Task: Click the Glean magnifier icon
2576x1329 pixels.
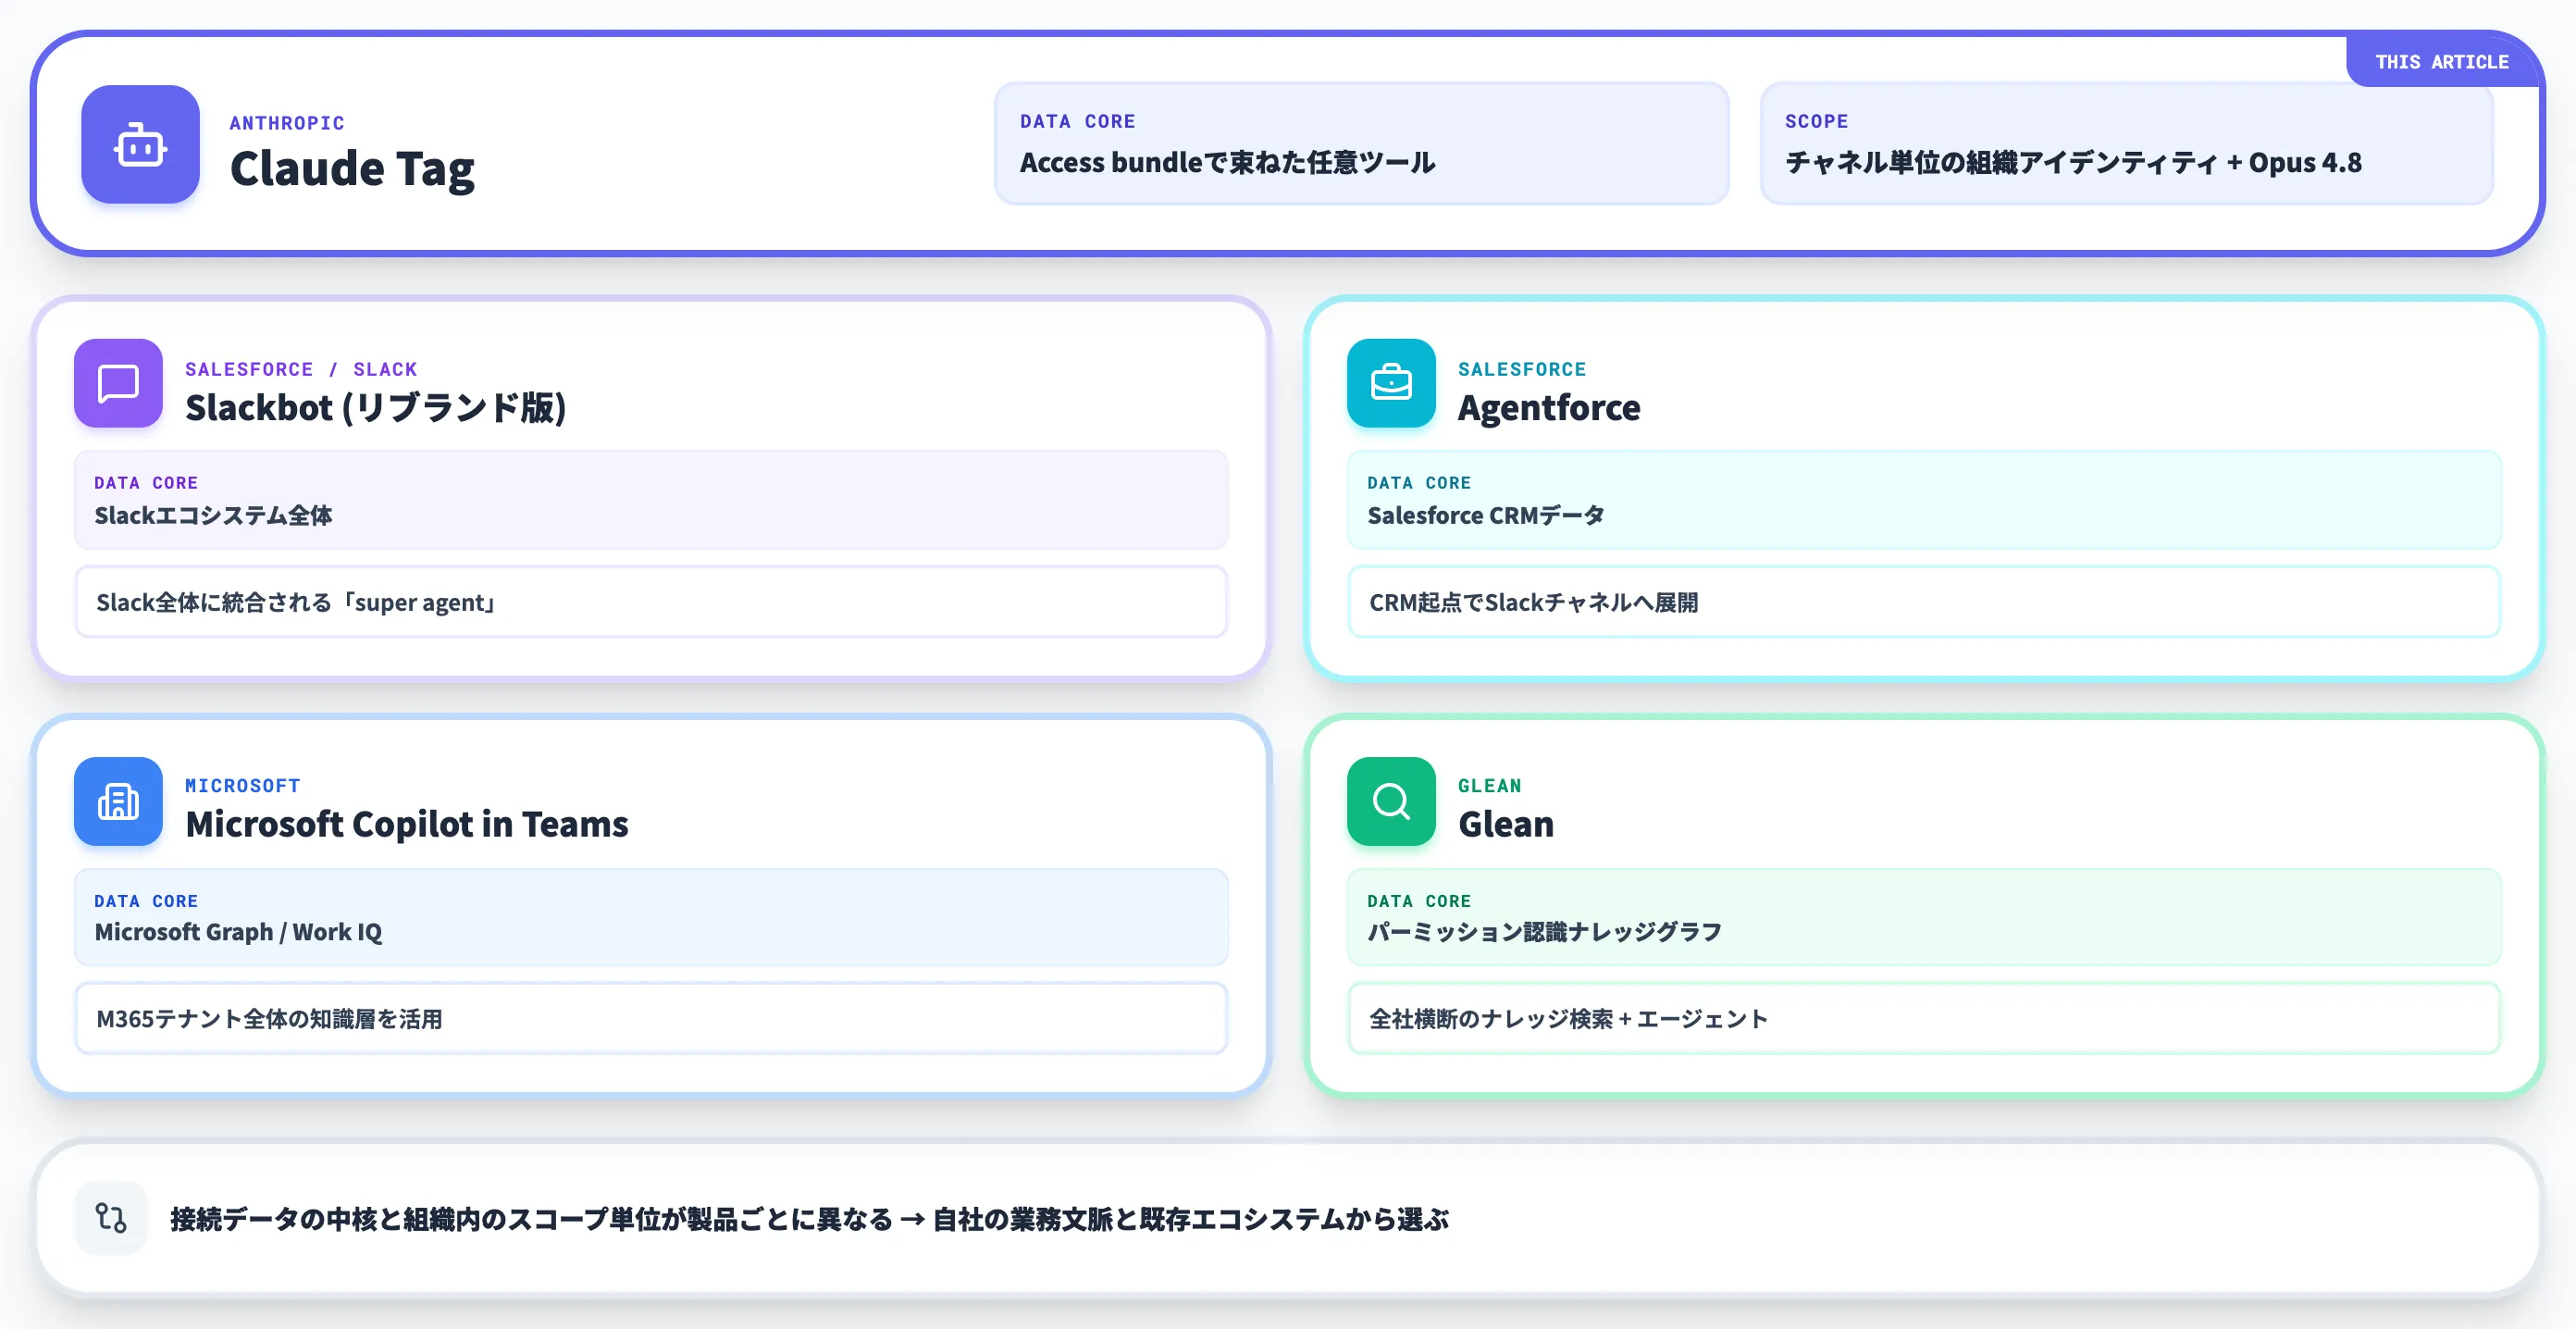Action: tap(1391, 801)
